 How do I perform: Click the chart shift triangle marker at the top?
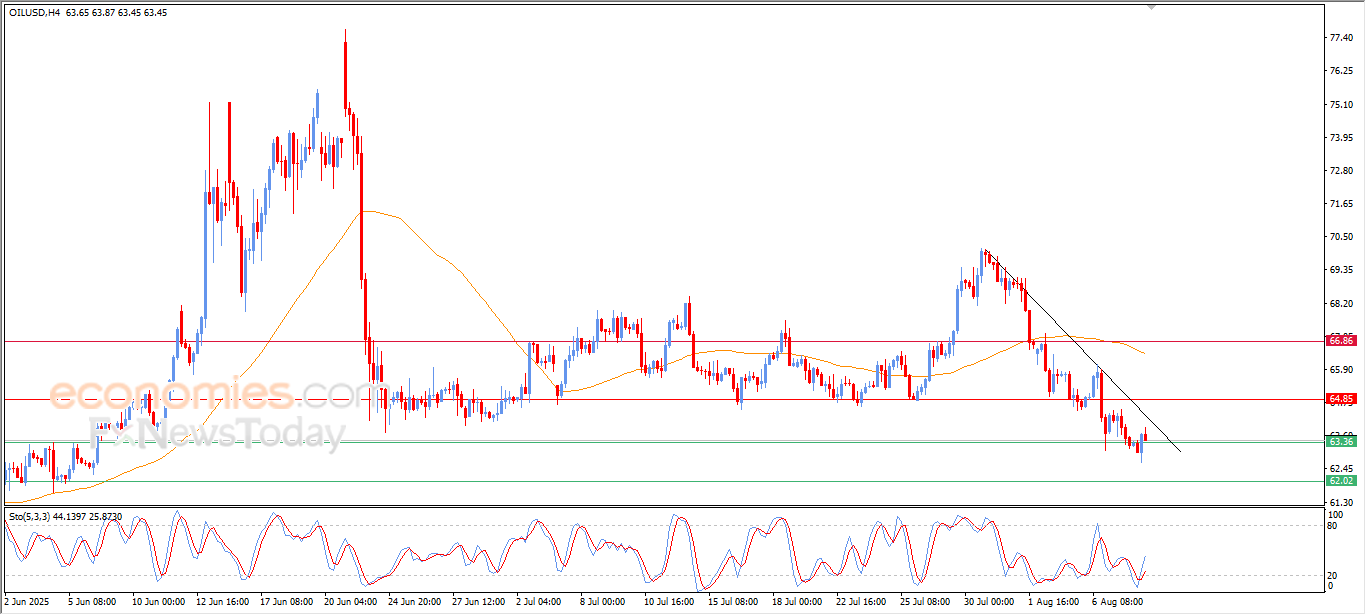(1152, 7)
